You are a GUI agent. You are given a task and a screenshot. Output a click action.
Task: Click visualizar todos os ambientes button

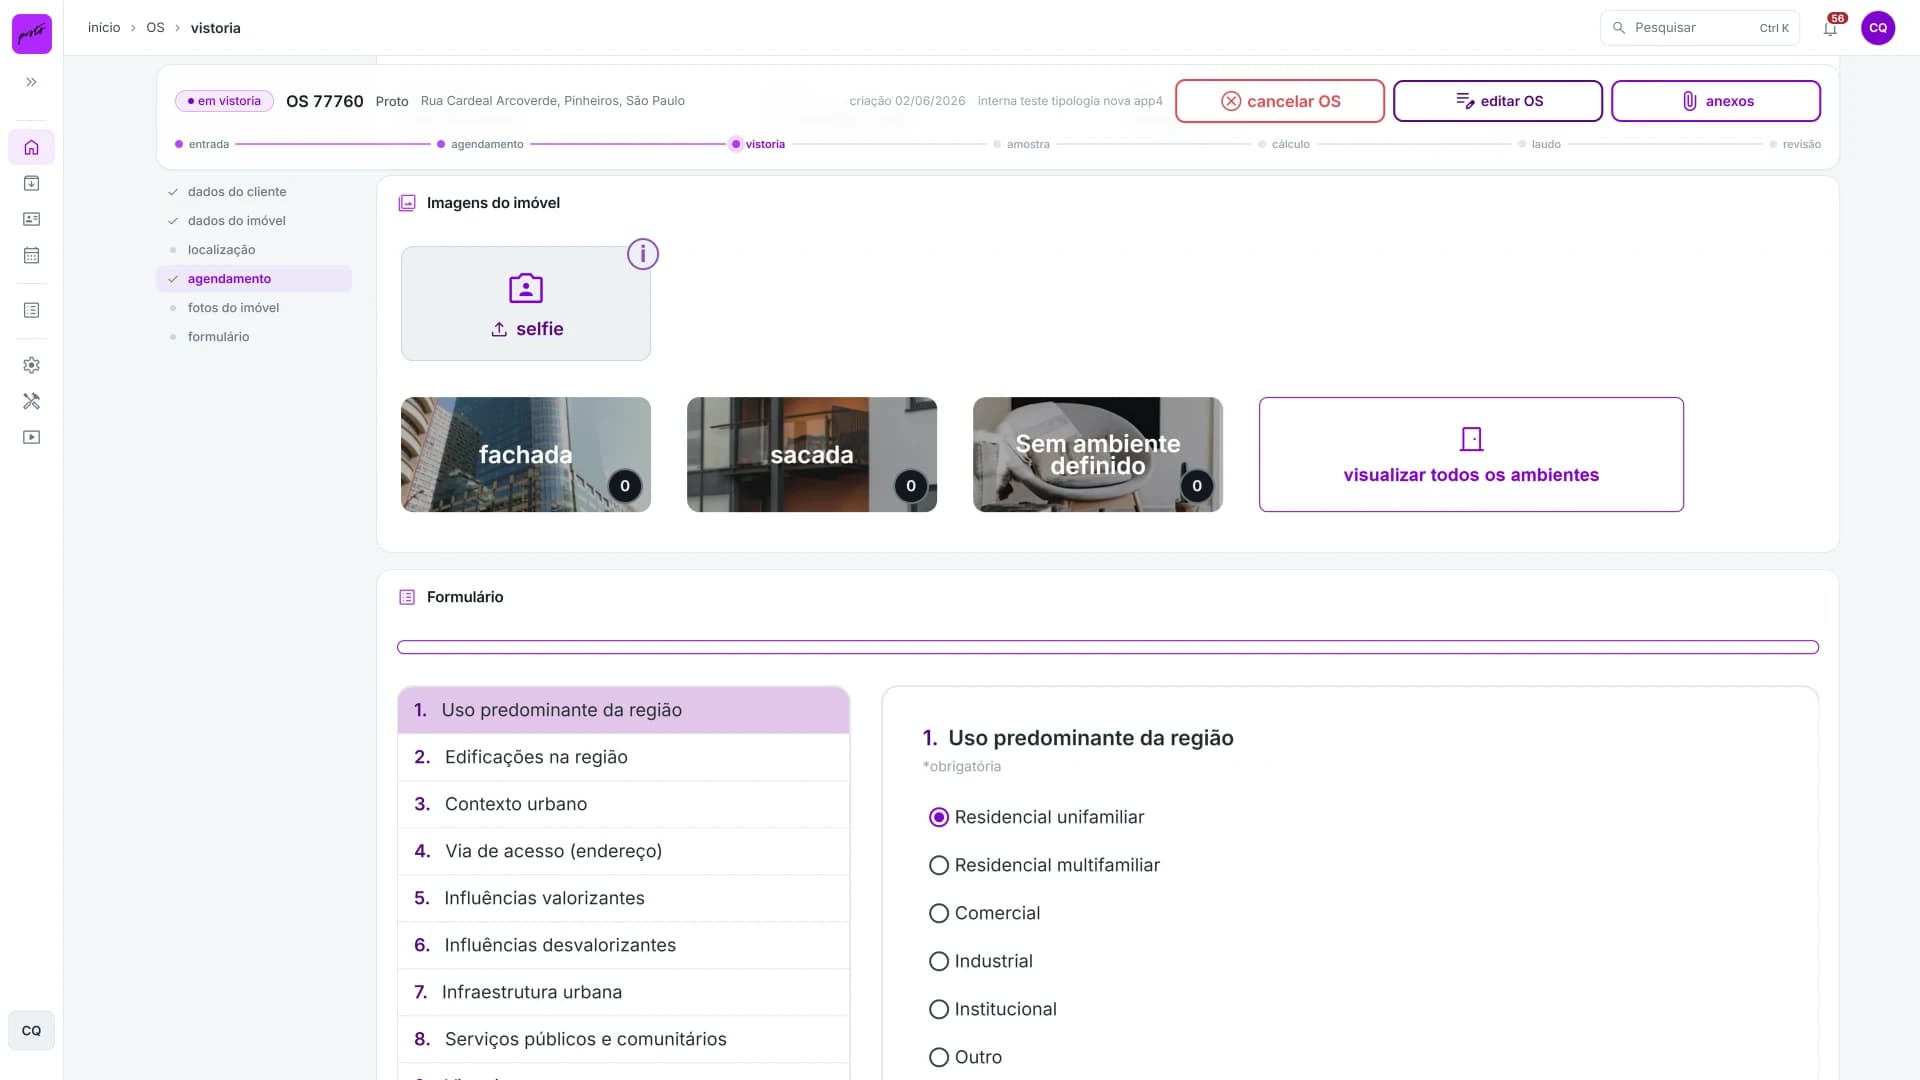[1471, 454]
